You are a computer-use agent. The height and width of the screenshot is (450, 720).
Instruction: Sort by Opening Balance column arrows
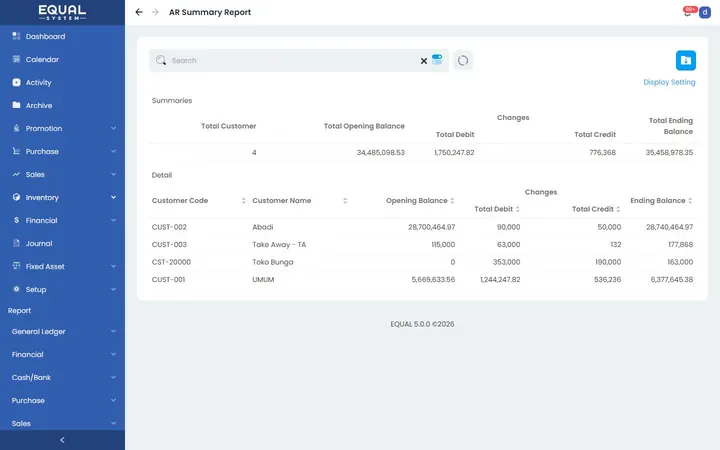point(452,201)
